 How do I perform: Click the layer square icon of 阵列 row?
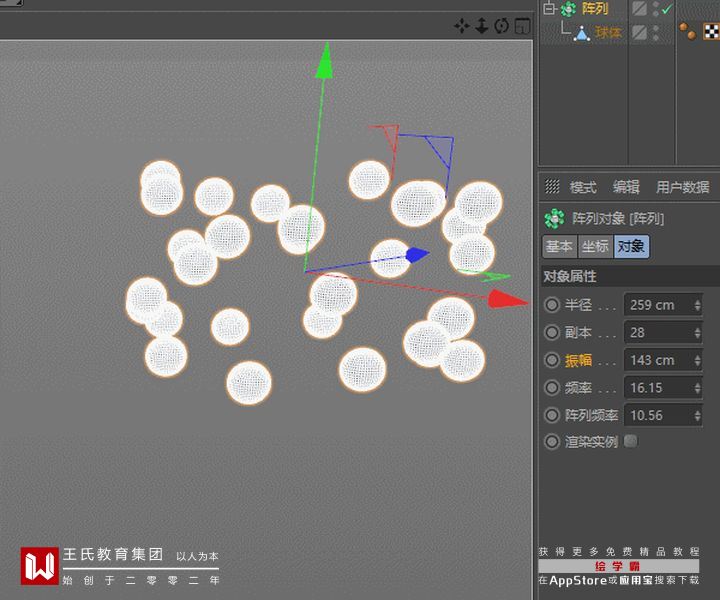coord(639,8)
